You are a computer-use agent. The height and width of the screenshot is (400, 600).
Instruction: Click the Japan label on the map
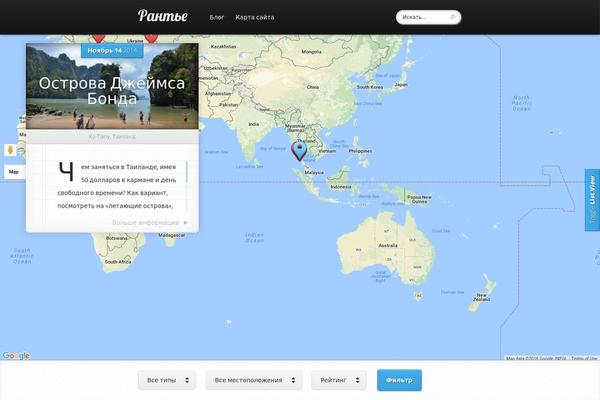point(401,85)
